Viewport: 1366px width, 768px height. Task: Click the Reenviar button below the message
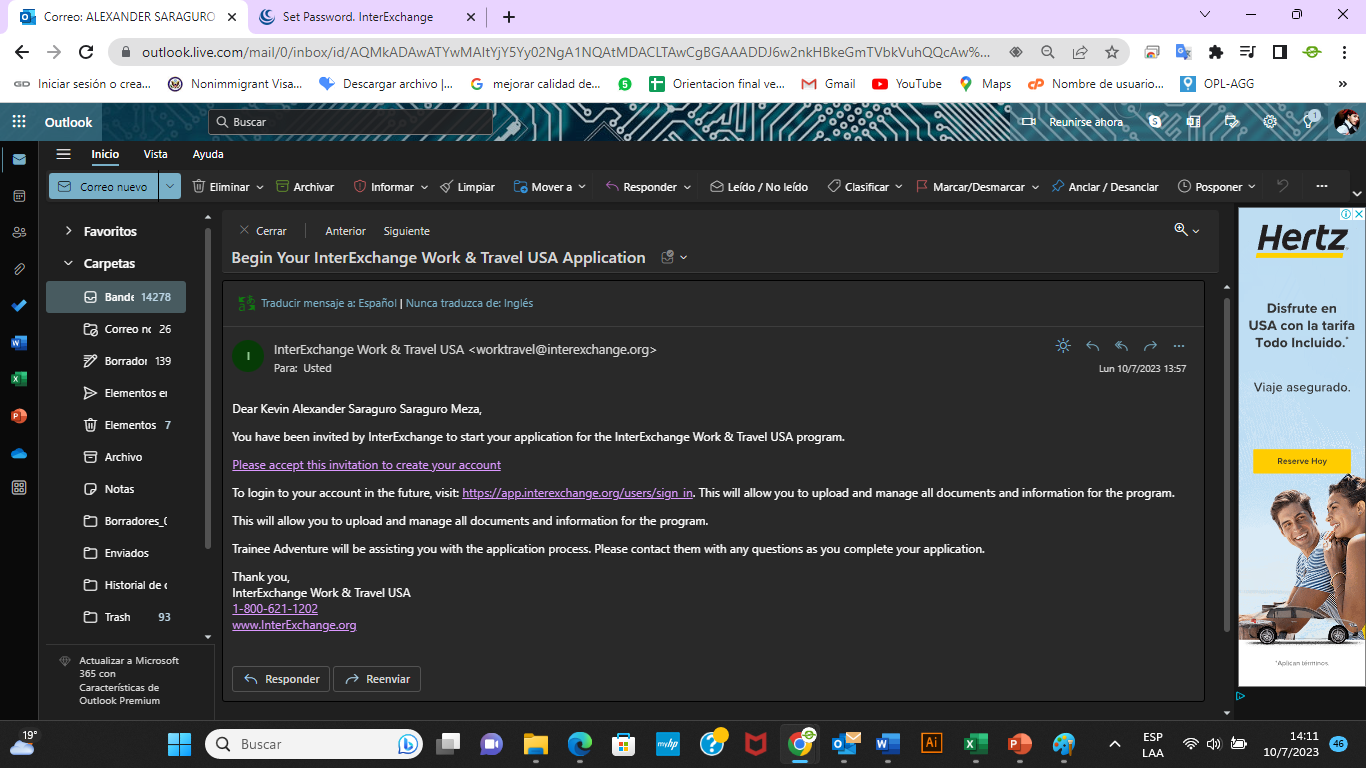pyautogui.click(x=377, y=679)
